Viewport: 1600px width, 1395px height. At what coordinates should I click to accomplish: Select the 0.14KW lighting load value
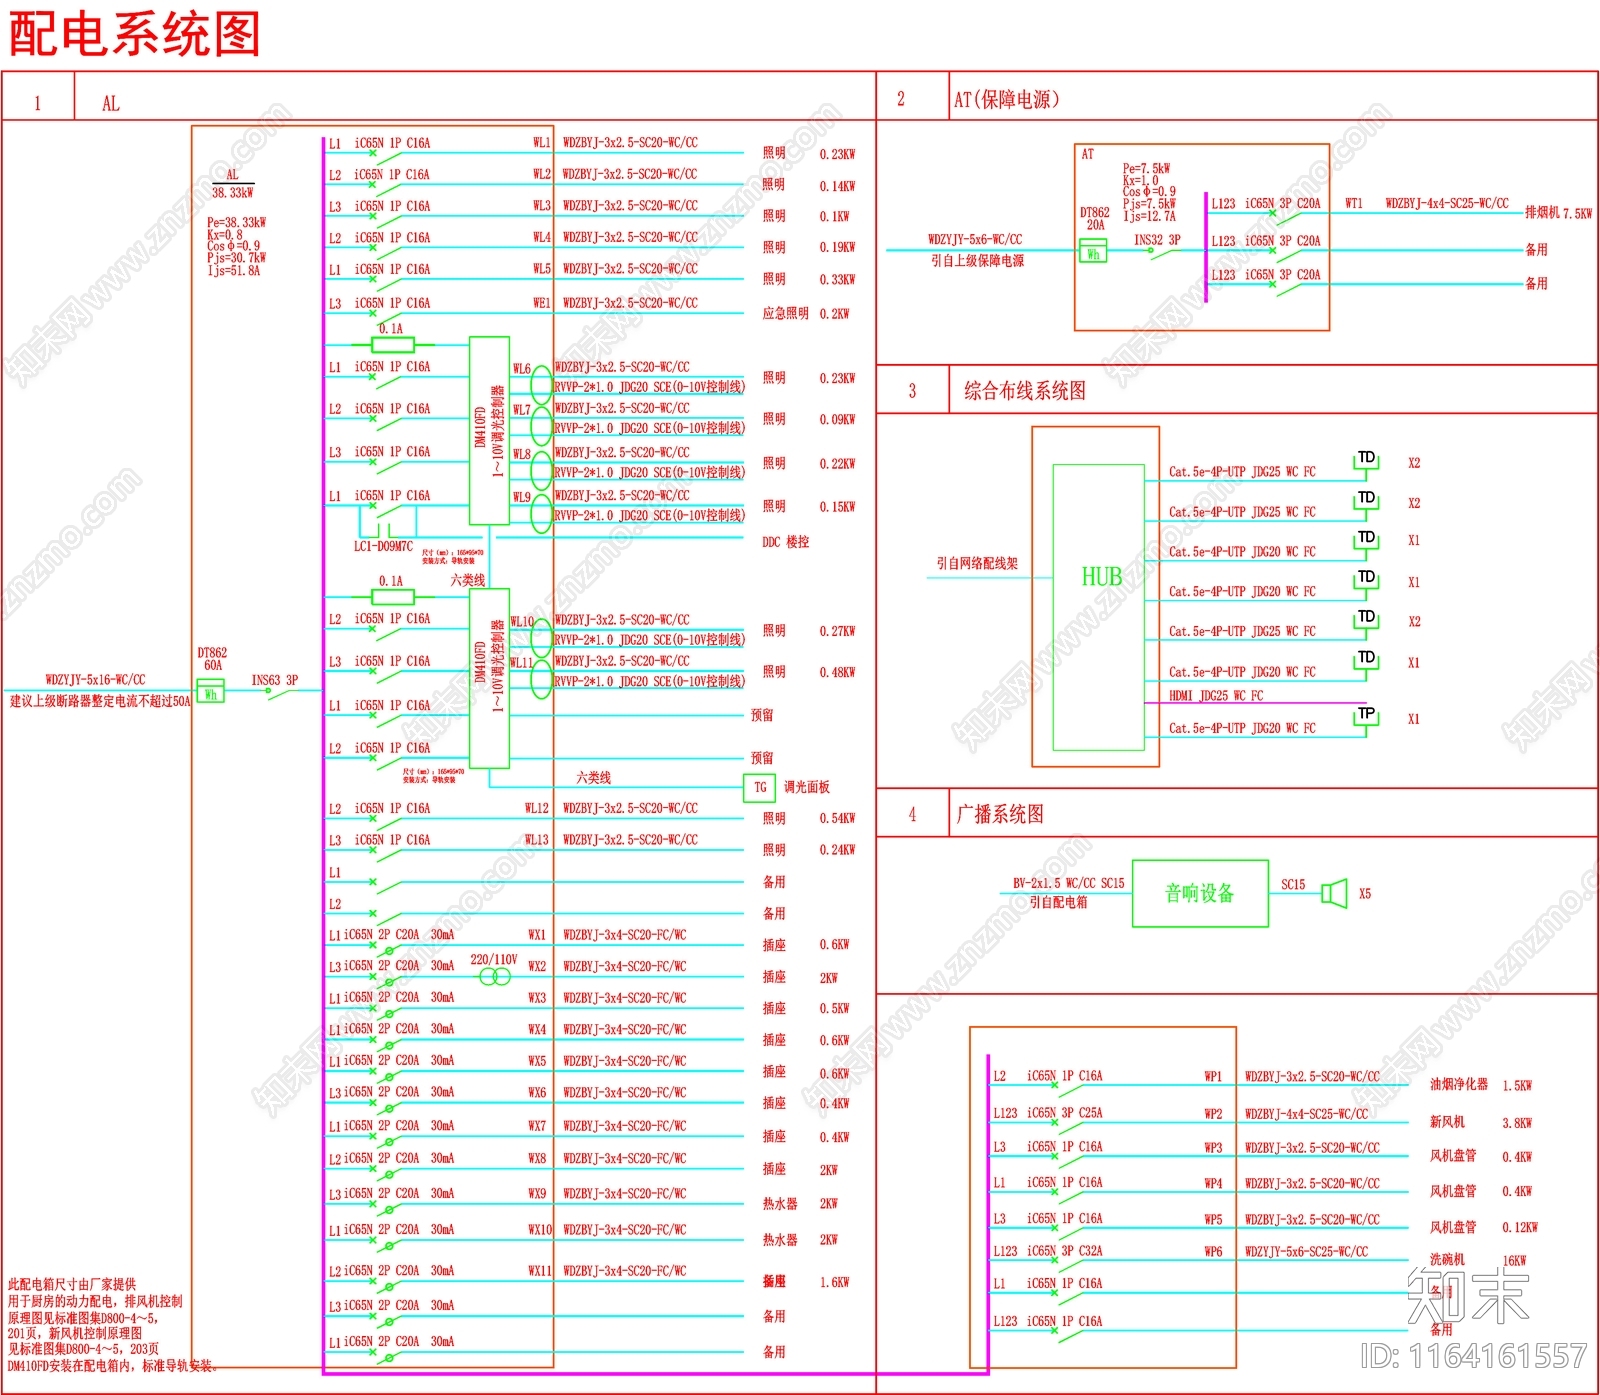pos(837,186)
